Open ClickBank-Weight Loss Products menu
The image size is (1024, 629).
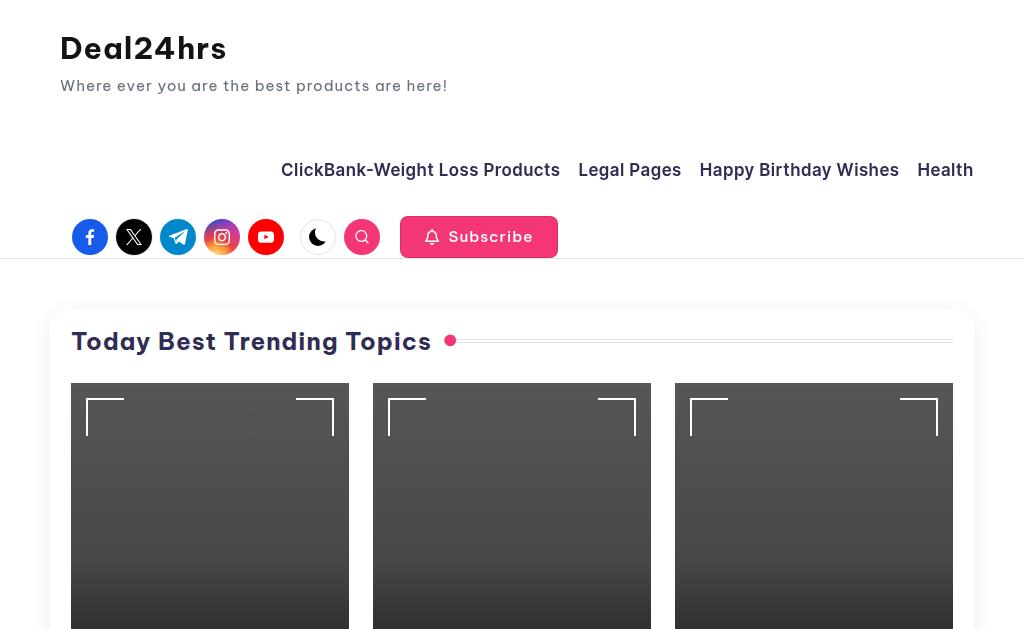[420, 170]
